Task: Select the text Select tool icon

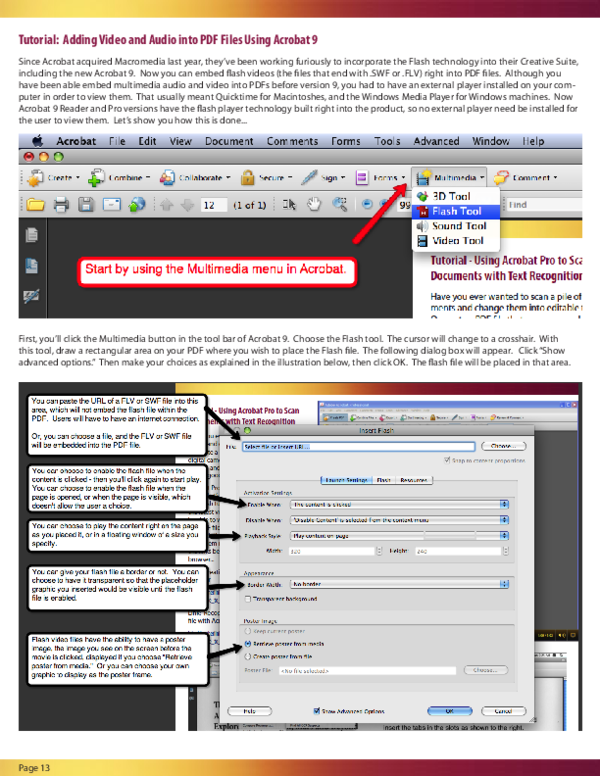Action: [x=289, y=204]
